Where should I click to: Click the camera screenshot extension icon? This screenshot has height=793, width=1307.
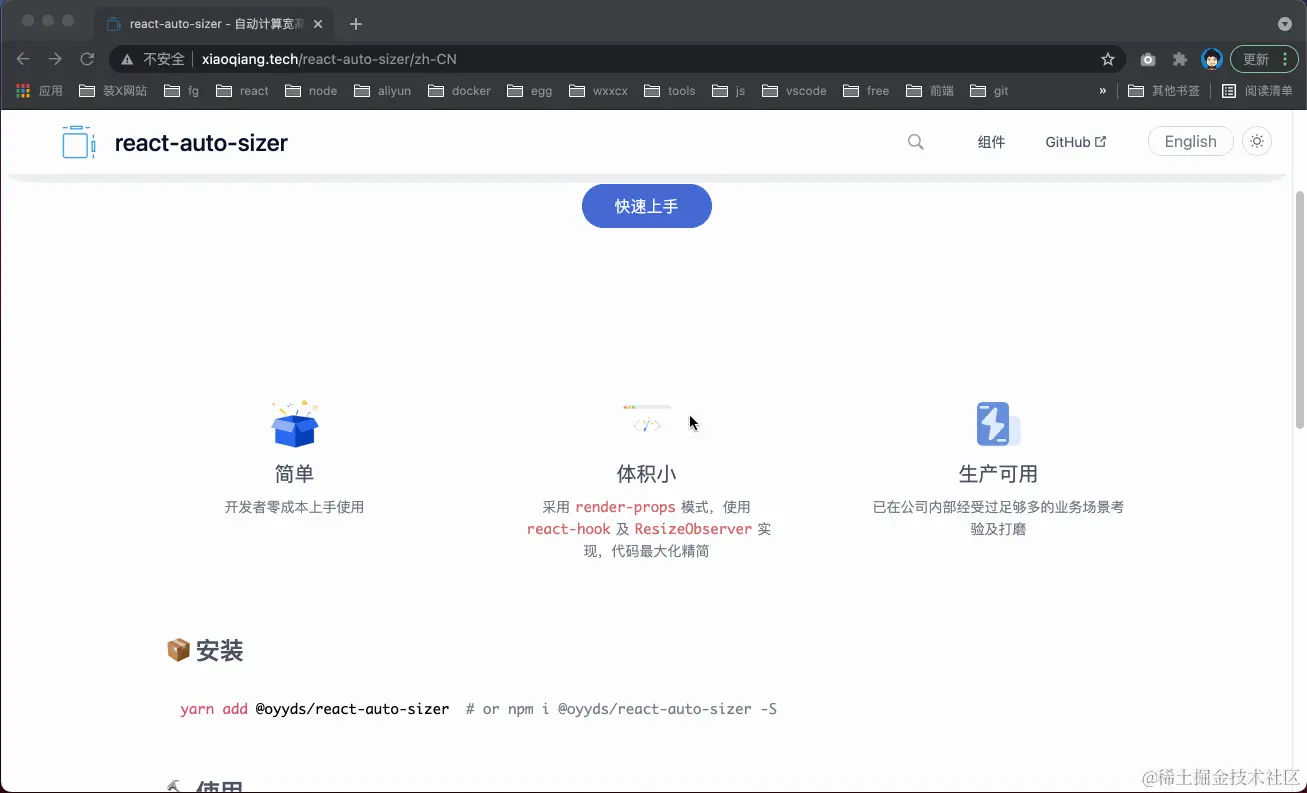point(1148,59)
